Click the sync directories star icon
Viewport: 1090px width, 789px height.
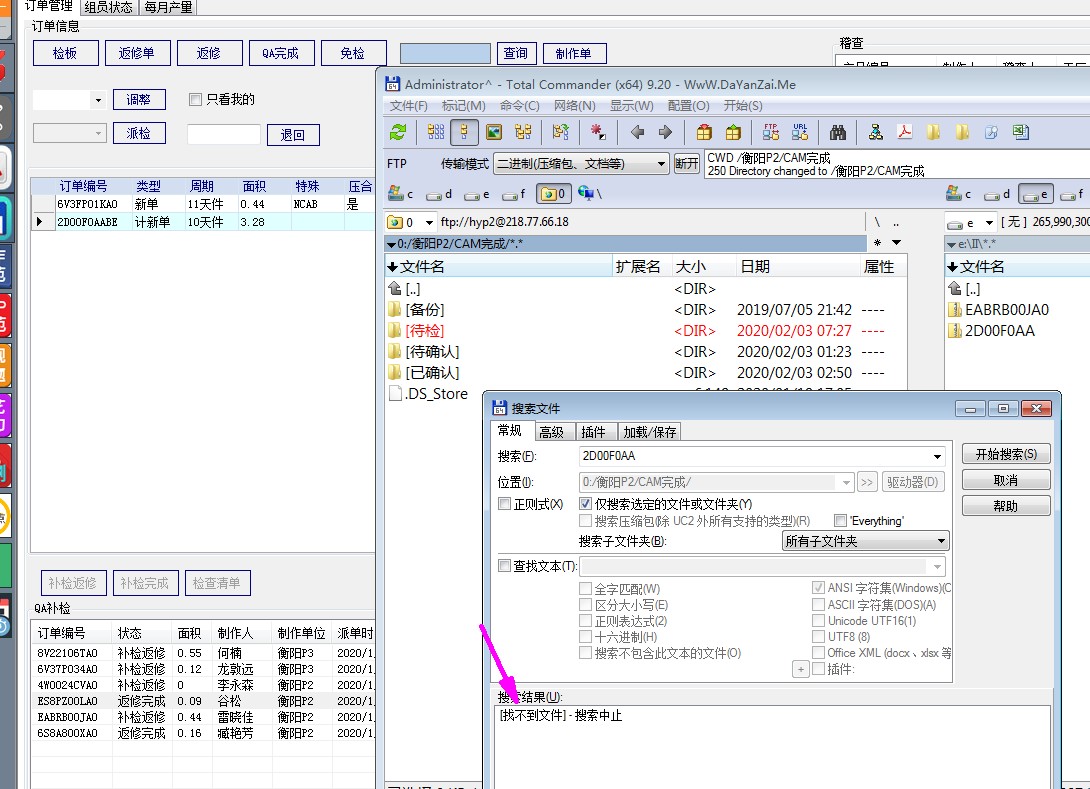[x=877, y=243]
